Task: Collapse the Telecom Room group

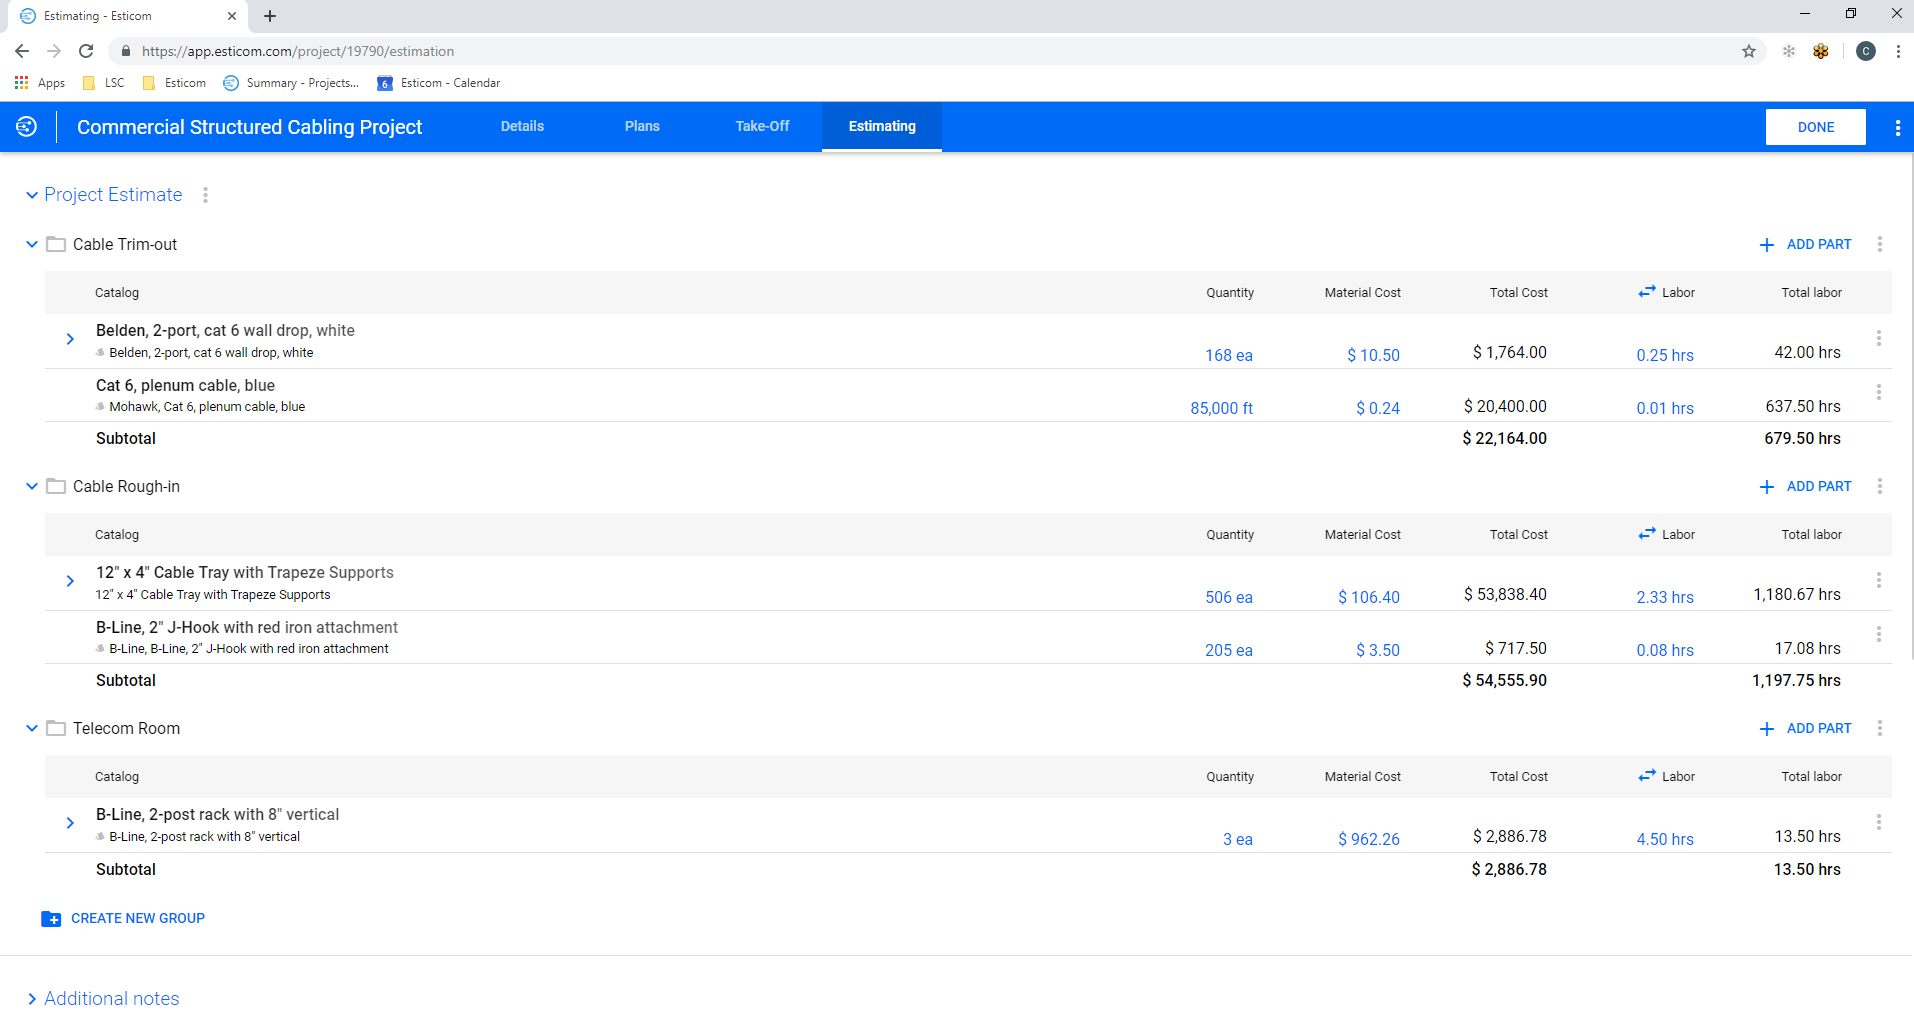Action: click(x=32, y=728)
